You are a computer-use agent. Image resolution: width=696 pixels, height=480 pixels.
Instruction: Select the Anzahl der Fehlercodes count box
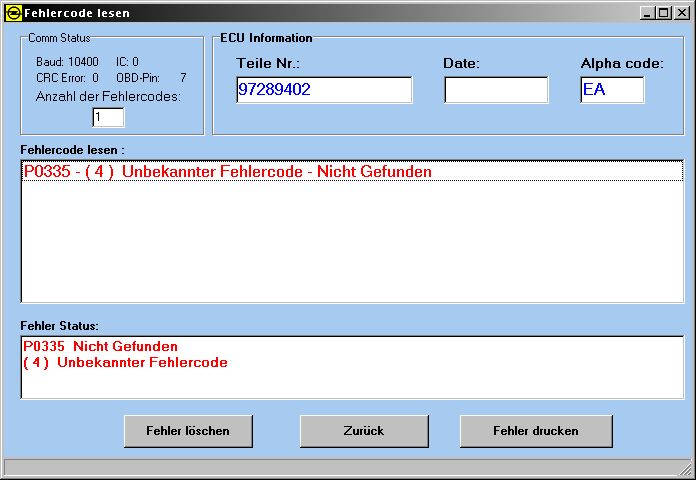(108, 117)
